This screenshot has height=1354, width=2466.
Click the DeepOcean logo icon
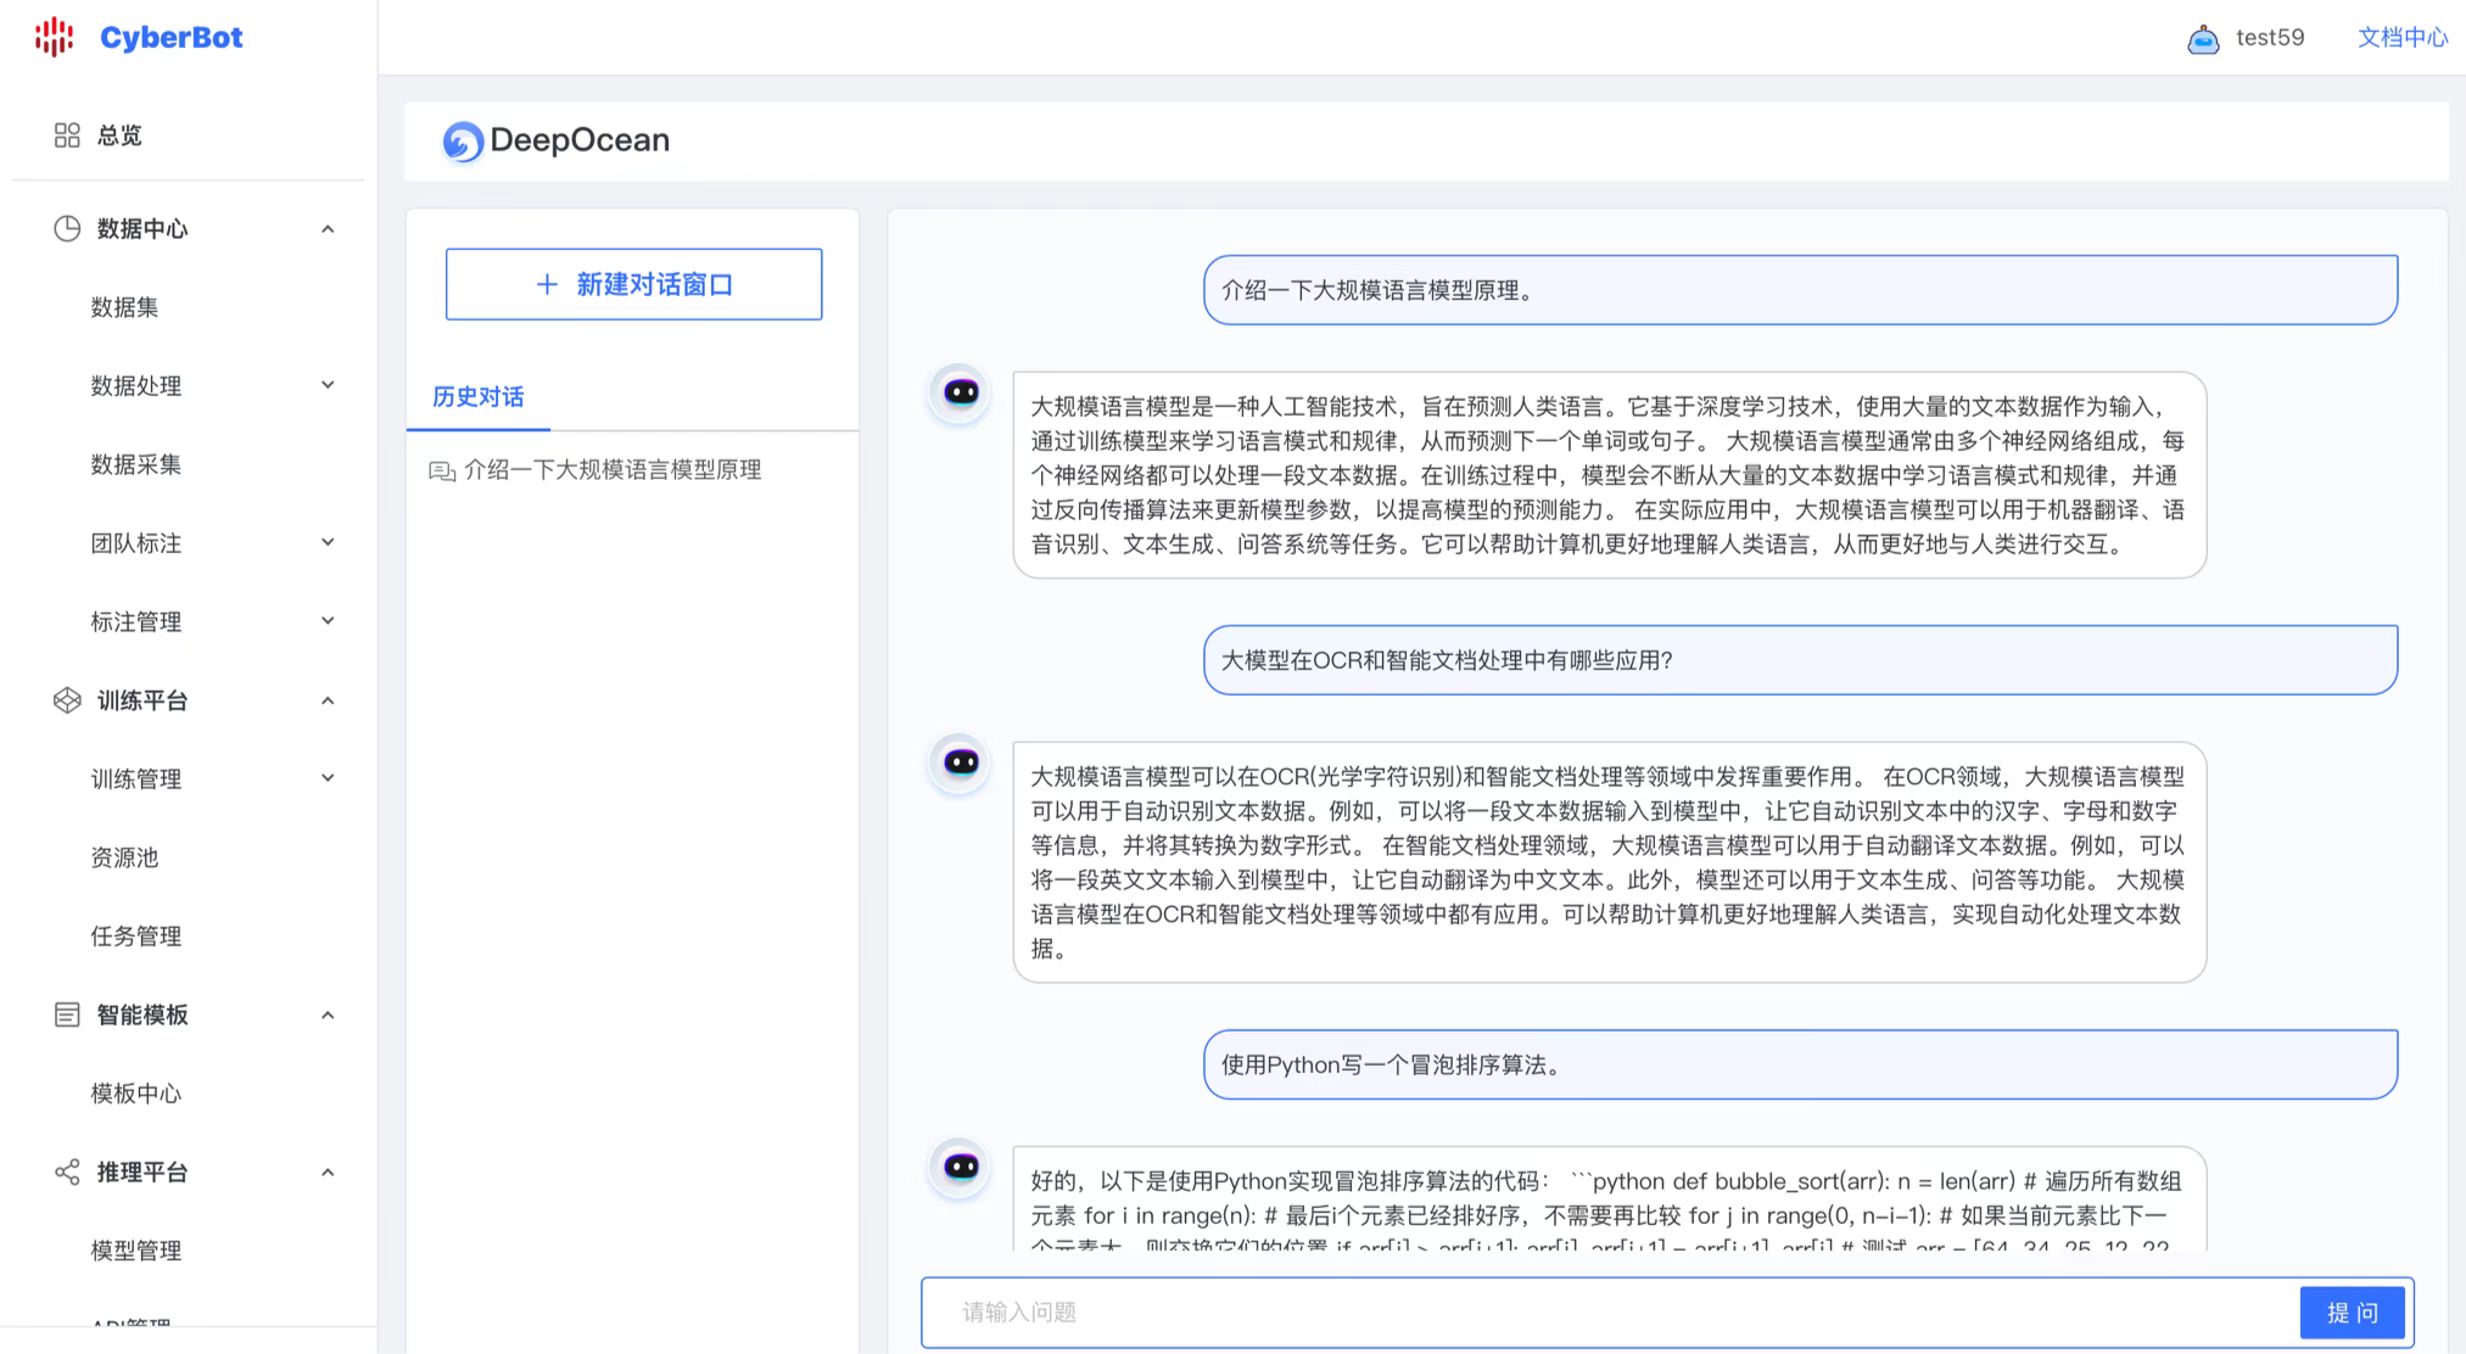463,141
